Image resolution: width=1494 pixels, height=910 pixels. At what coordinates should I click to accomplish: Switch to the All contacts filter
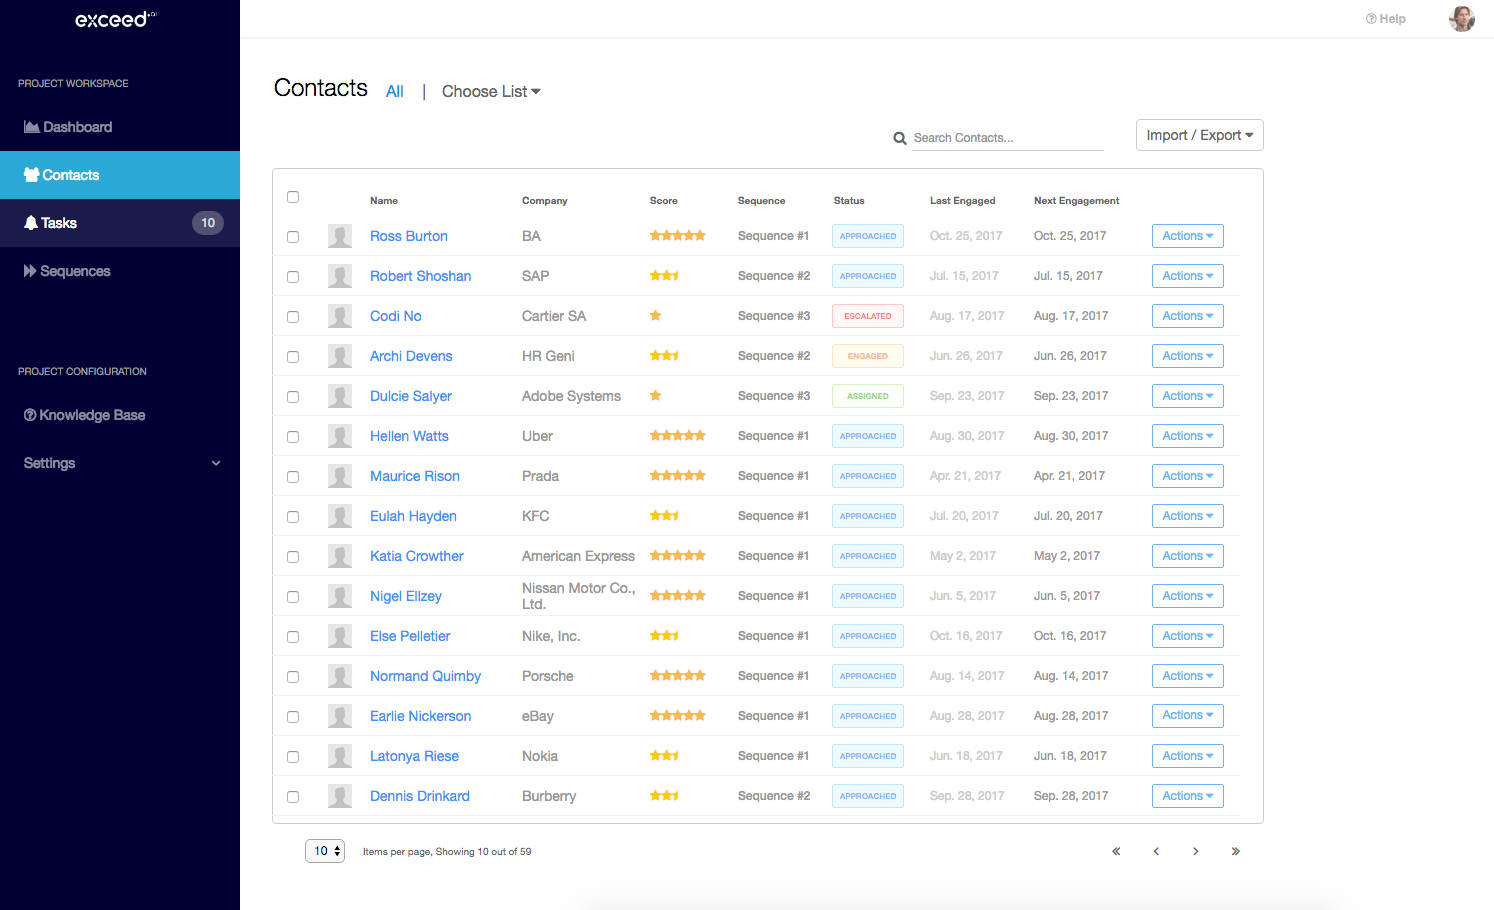click(x=395, y=91)
